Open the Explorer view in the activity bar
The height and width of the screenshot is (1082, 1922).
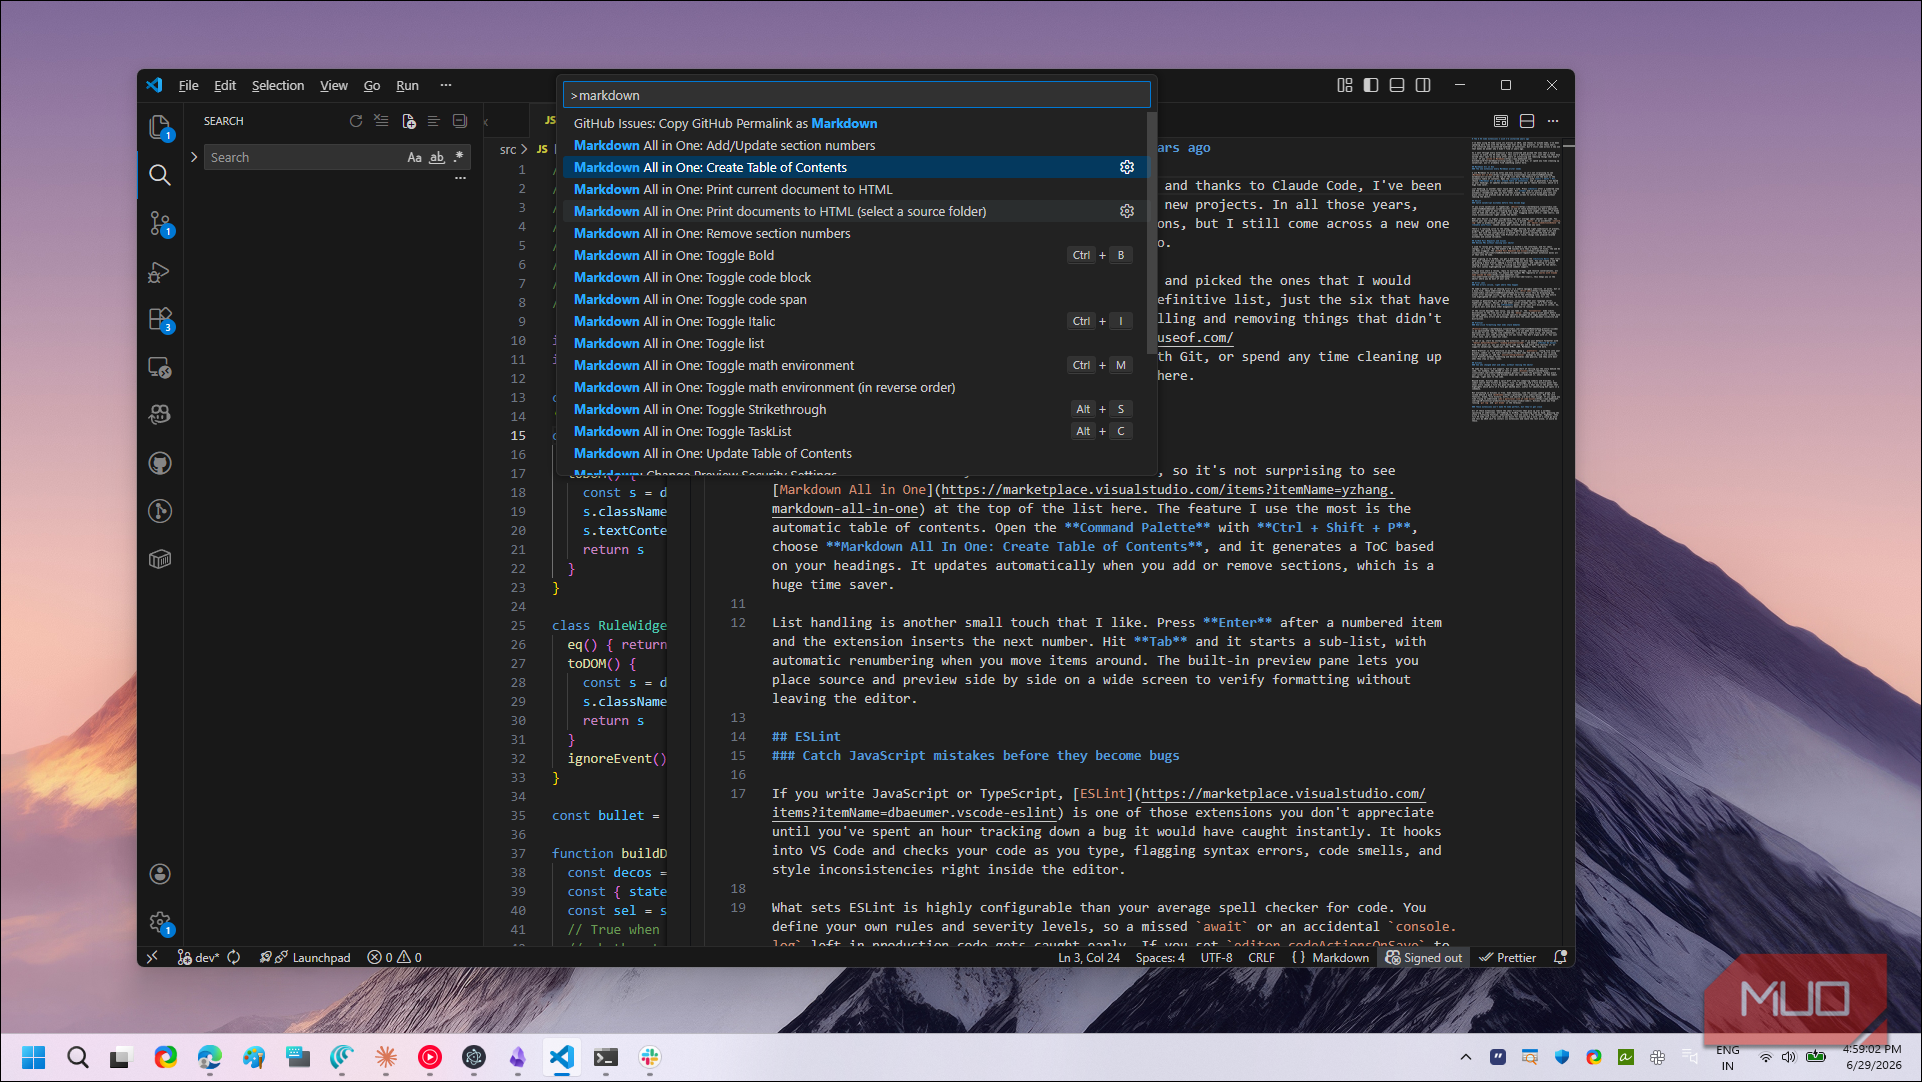coord(160,127)
